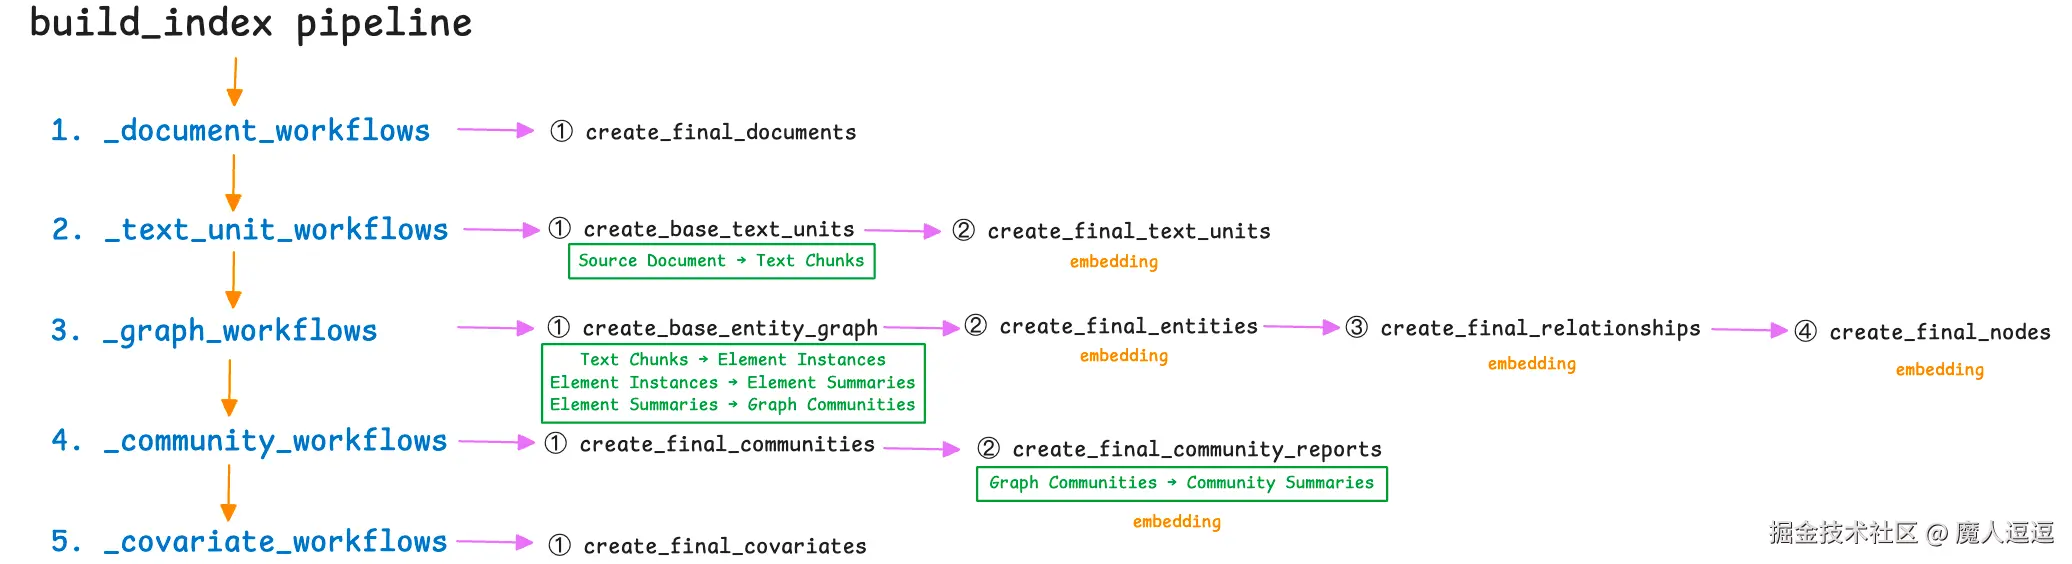2072x564 pixels.
Task: Click "create_base_entity_graph" label
Action: tap(729, 329)
